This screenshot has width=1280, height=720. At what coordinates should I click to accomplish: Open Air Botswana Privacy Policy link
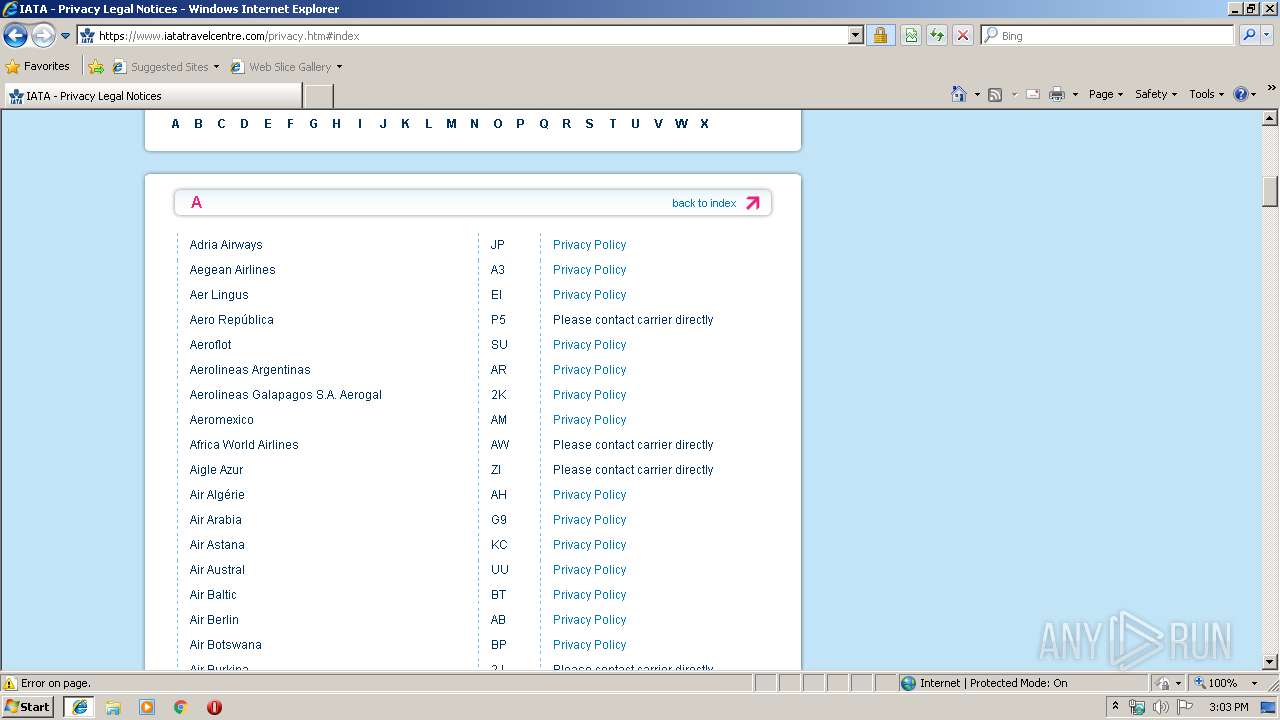click(589, 645)
